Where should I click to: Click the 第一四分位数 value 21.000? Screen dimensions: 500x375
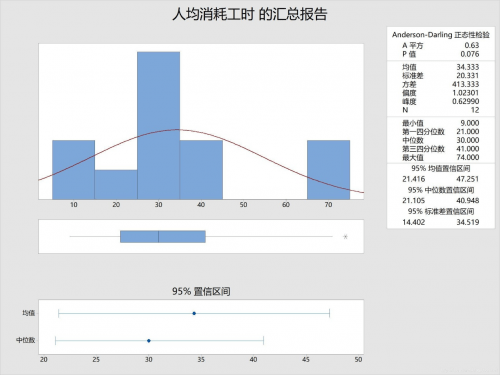[x=468, y=131]
